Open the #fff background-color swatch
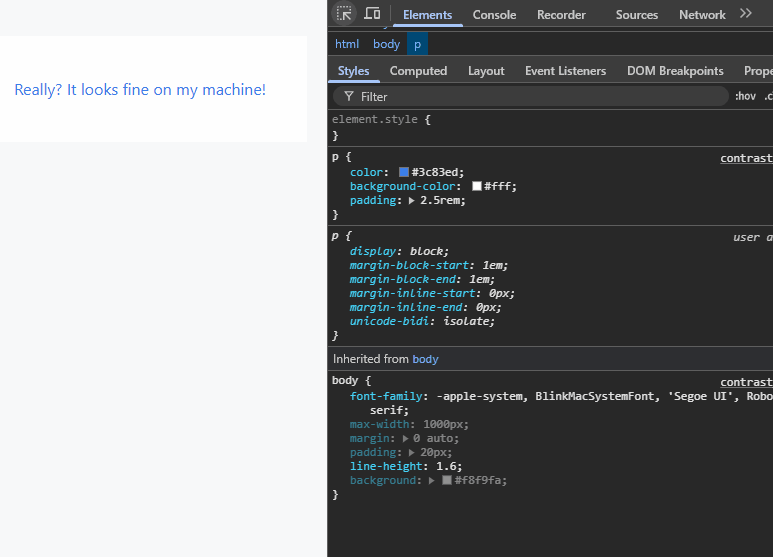Screen dimensions: 773x557 click(477, 186)
